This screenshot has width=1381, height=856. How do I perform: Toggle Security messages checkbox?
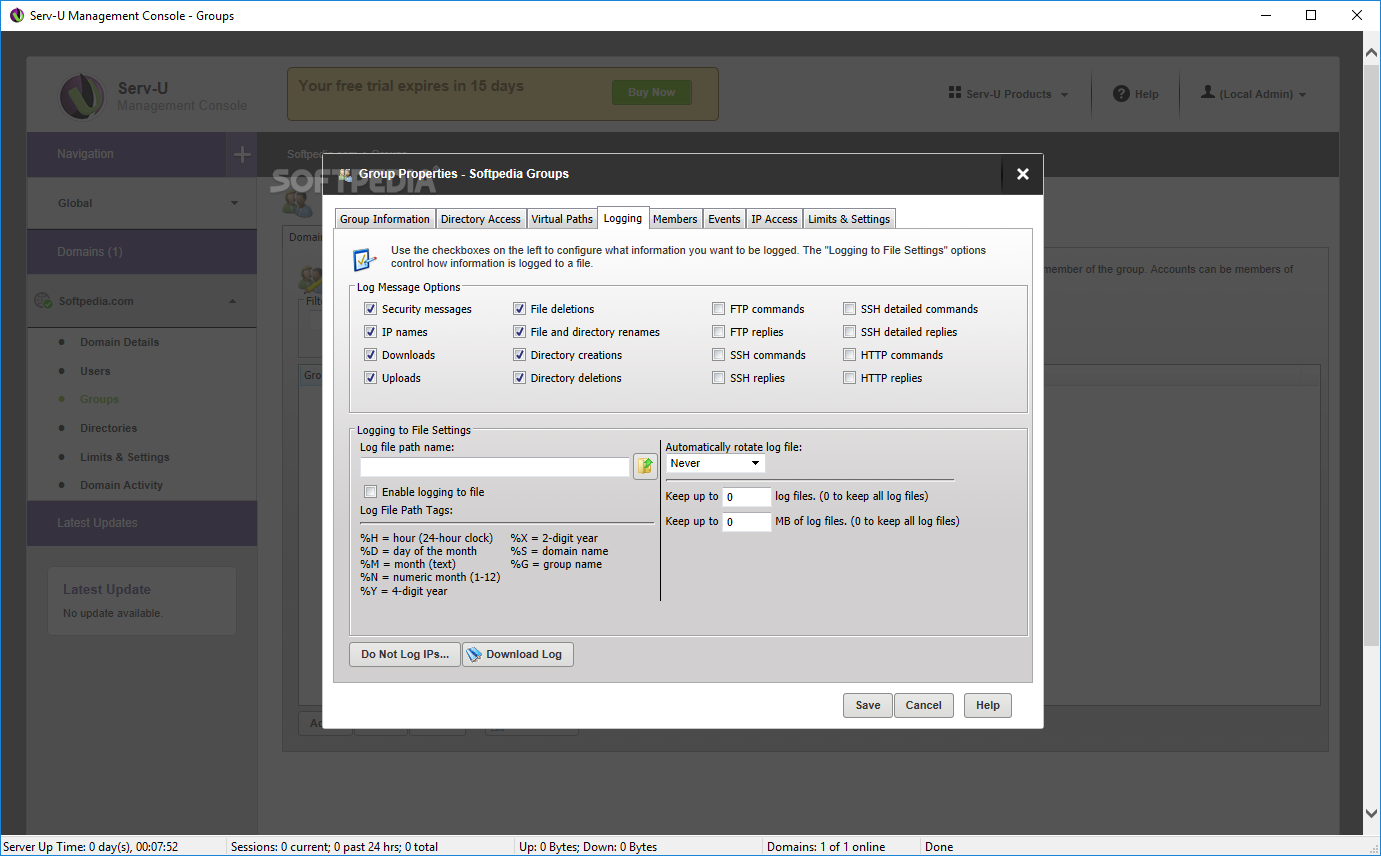coord(371,309)
